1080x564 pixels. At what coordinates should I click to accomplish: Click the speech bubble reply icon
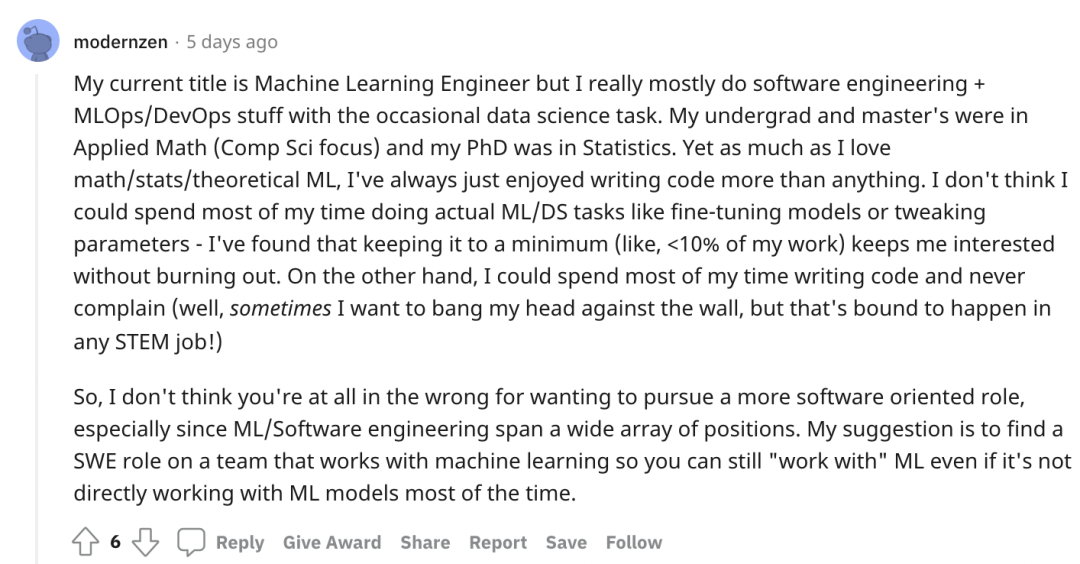click(x=191, y=542)
